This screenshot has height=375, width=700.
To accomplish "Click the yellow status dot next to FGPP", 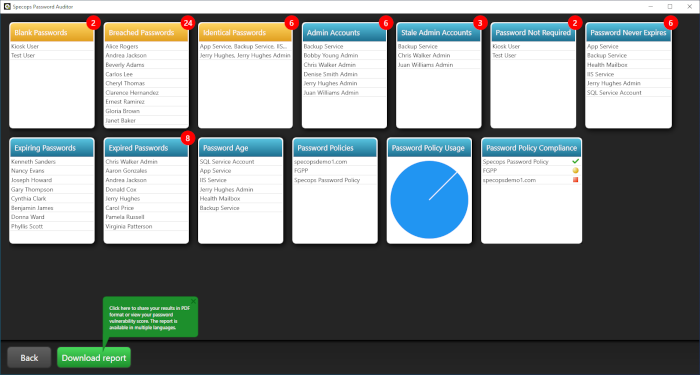I will 575,171.
